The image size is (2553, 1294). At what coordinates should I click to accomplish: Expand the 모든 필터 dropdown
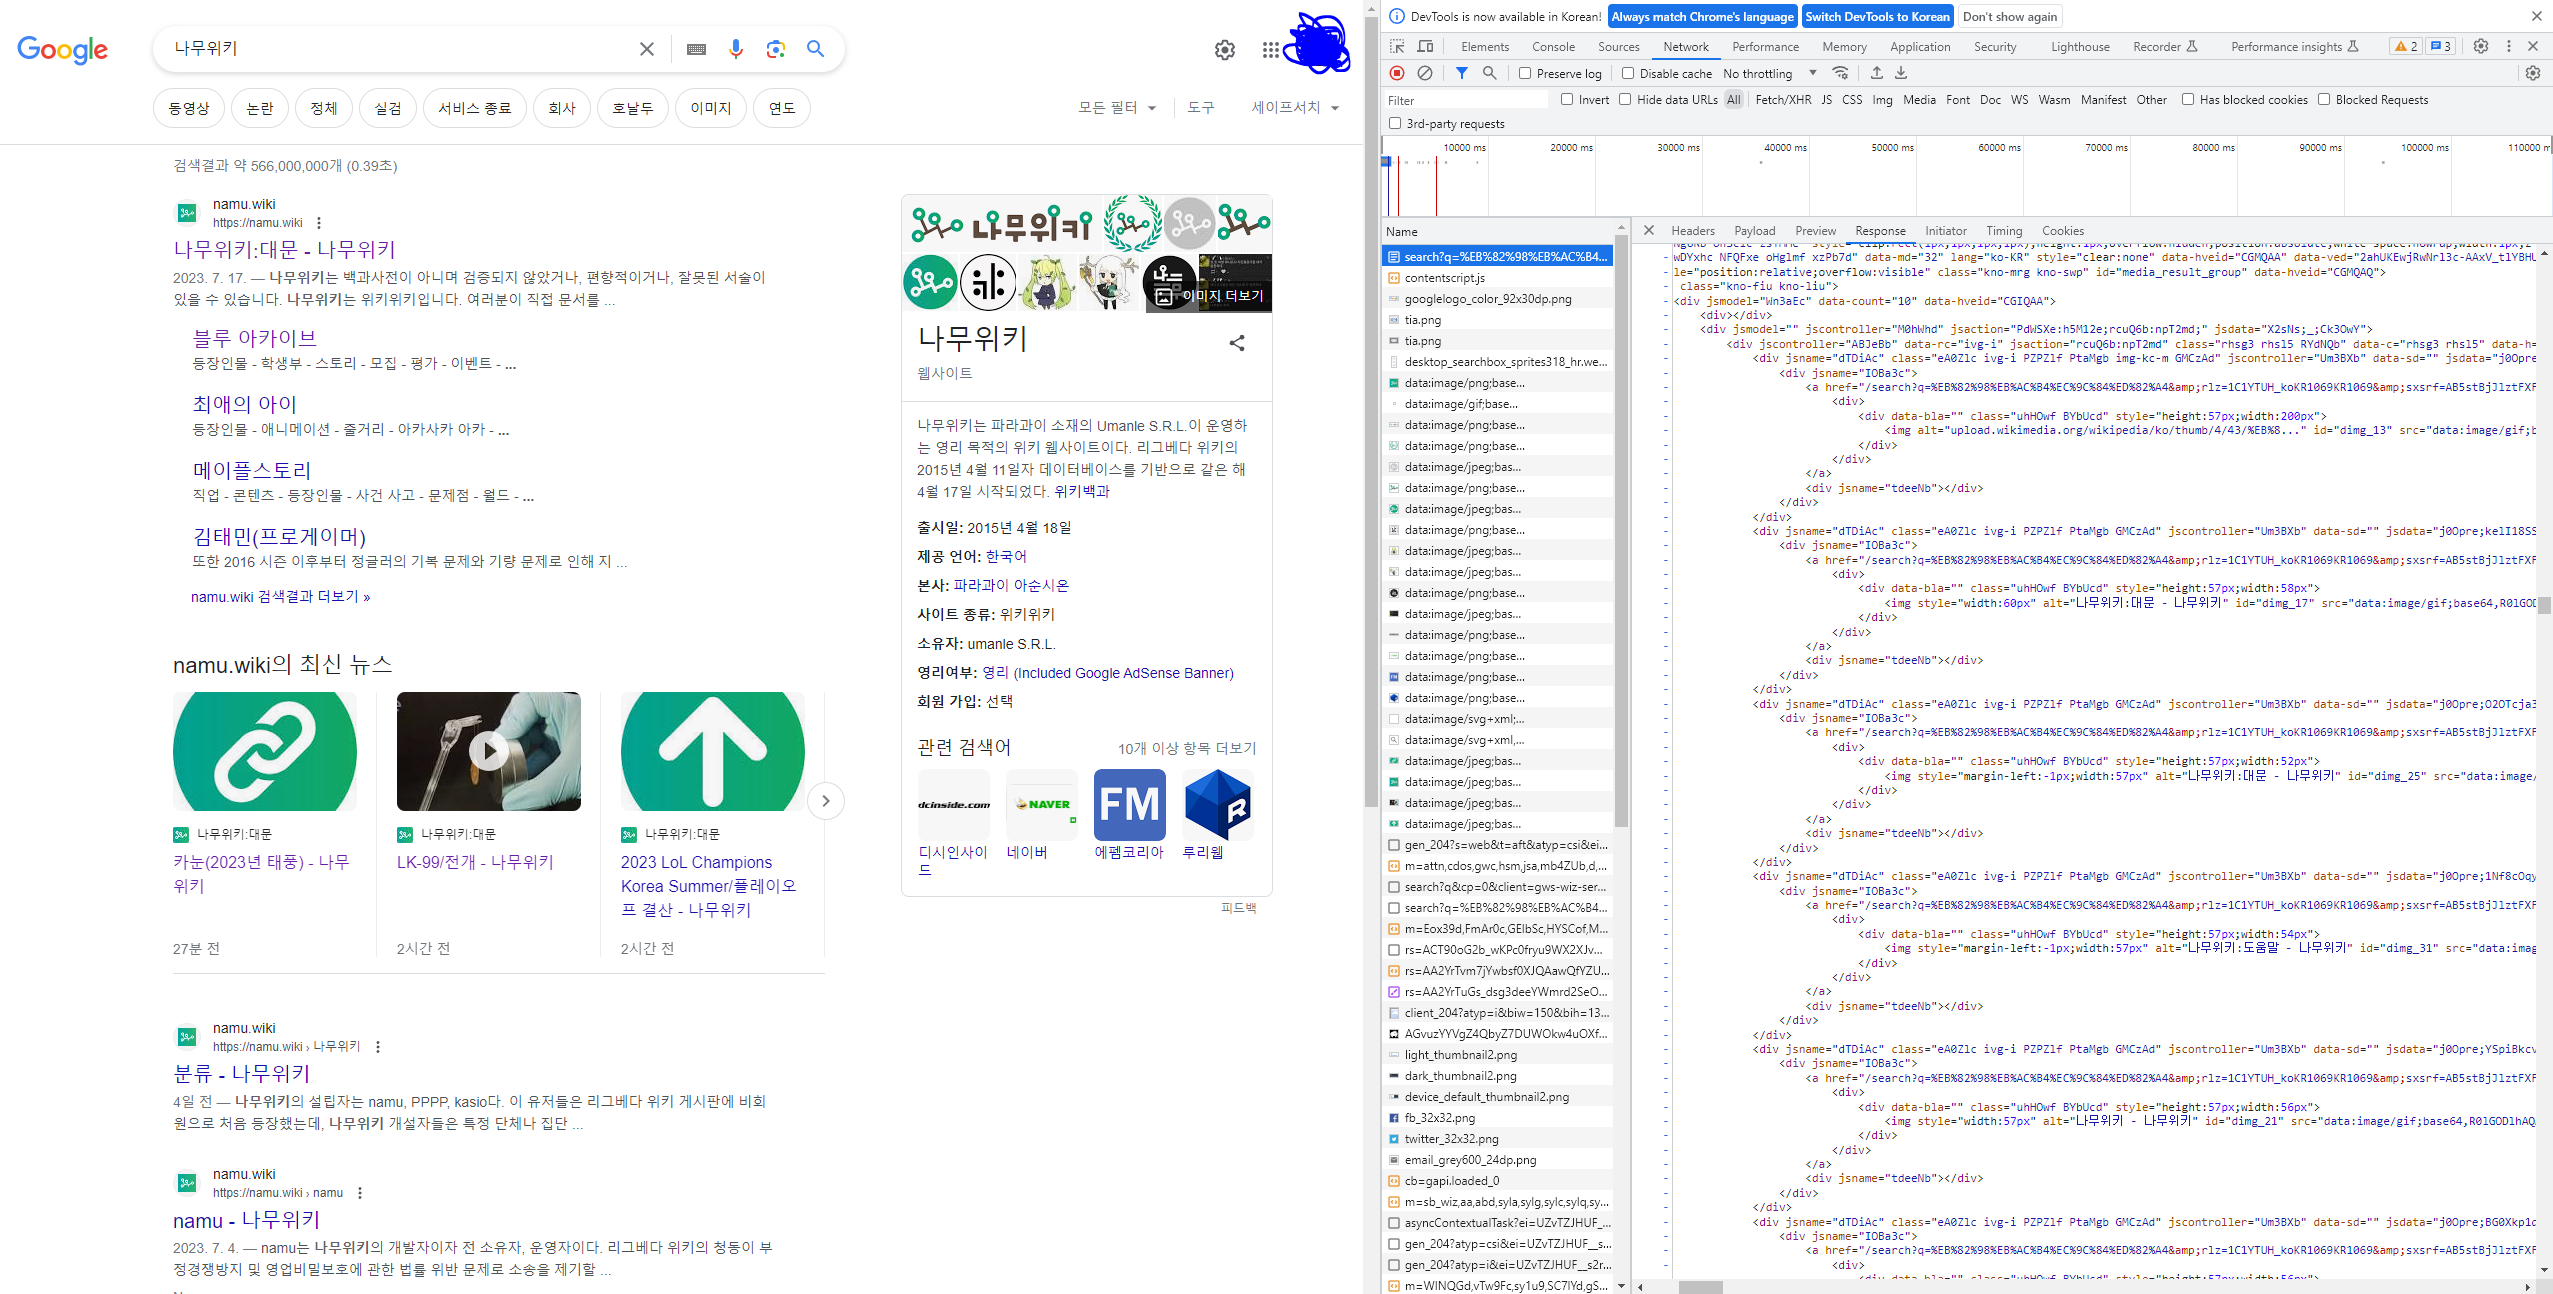1116,107
